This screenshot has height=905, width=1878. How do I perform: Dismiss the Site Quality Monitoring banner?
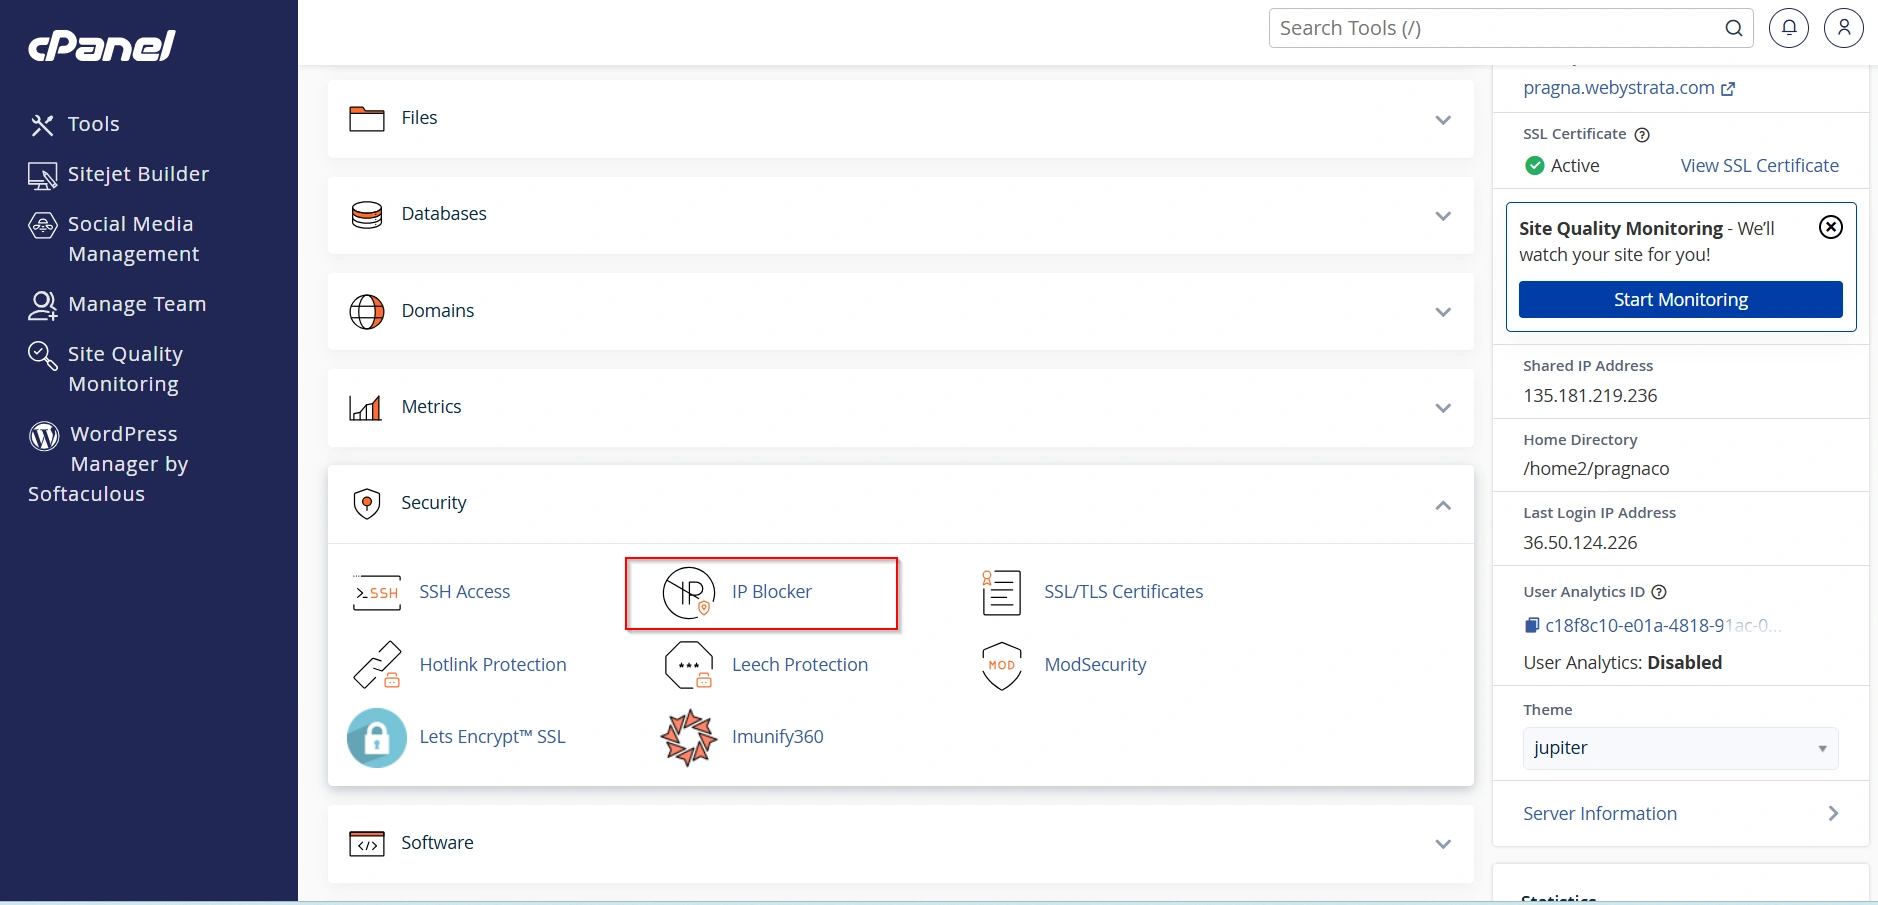pos(1831,227)
